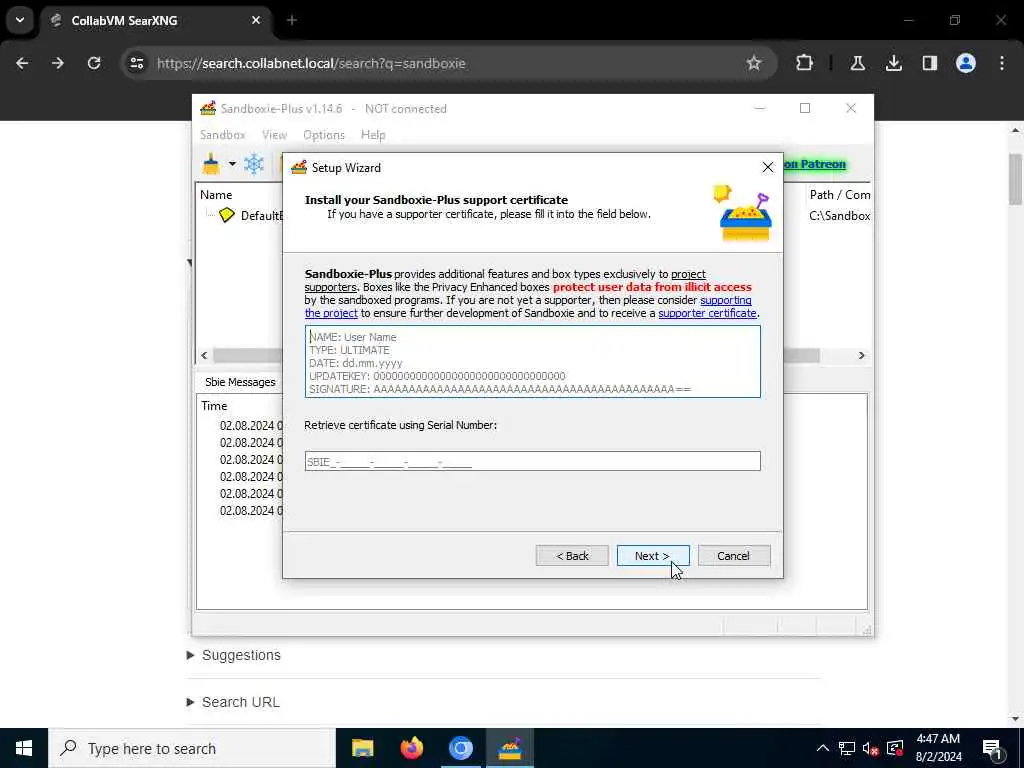Bookmark this page with star icon
Image resolution: width=1024 pixels, height=768 pixels.
tap(754, 63)
